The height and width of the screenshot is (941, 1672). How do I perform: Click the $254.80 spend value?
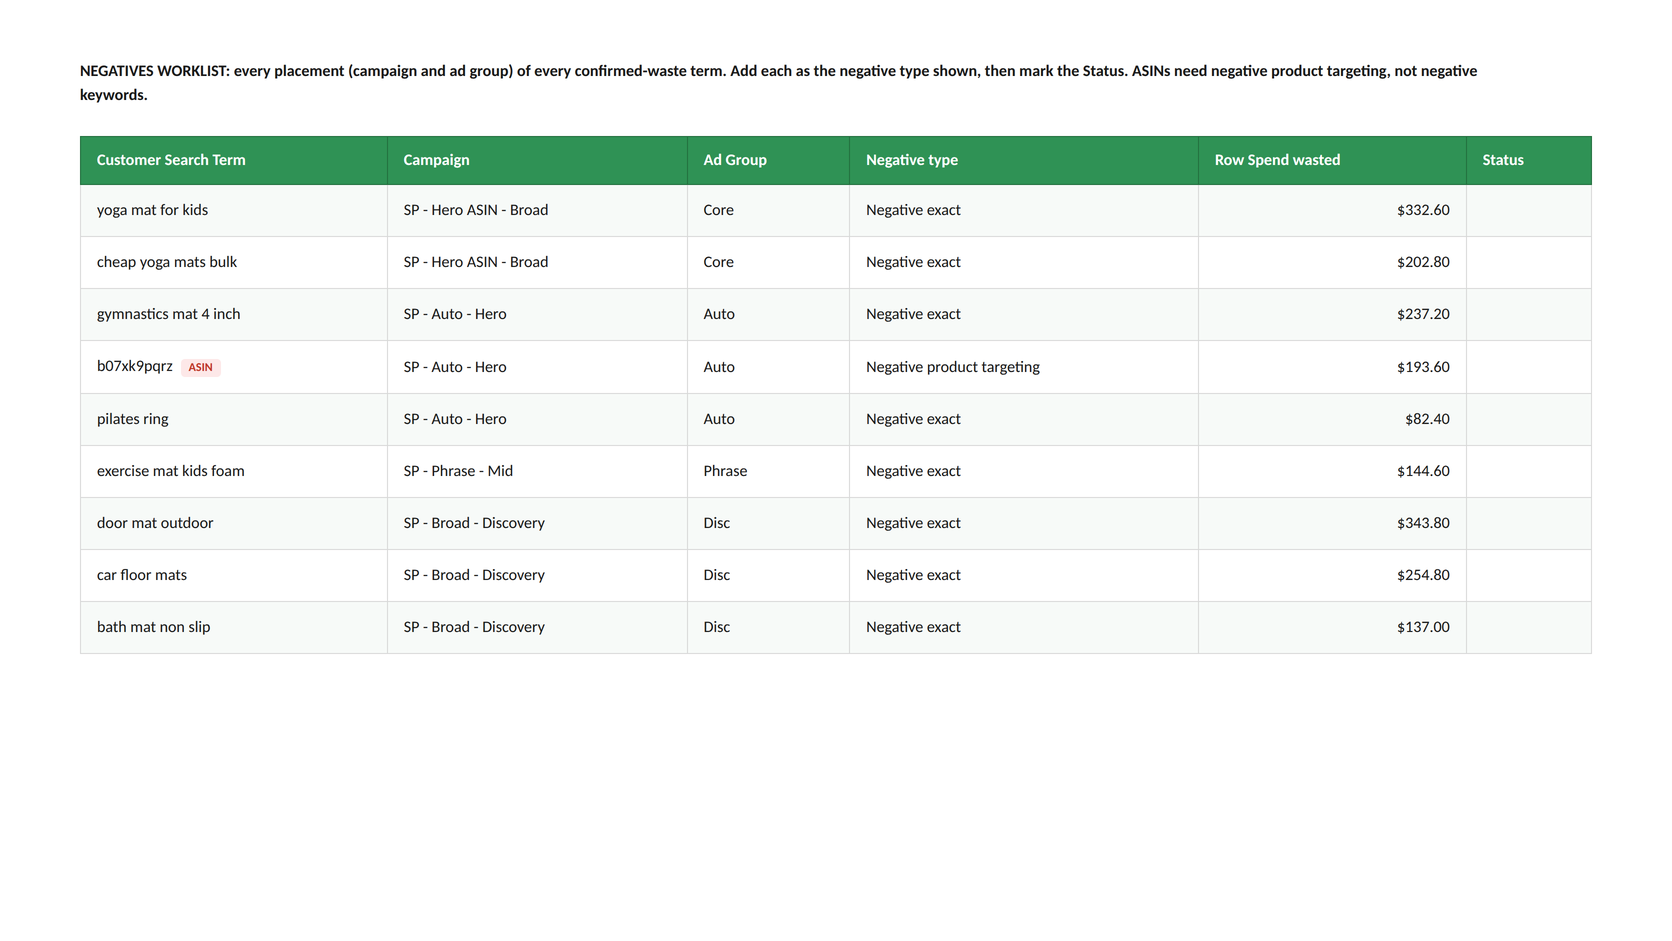[x=1423, y=575]
